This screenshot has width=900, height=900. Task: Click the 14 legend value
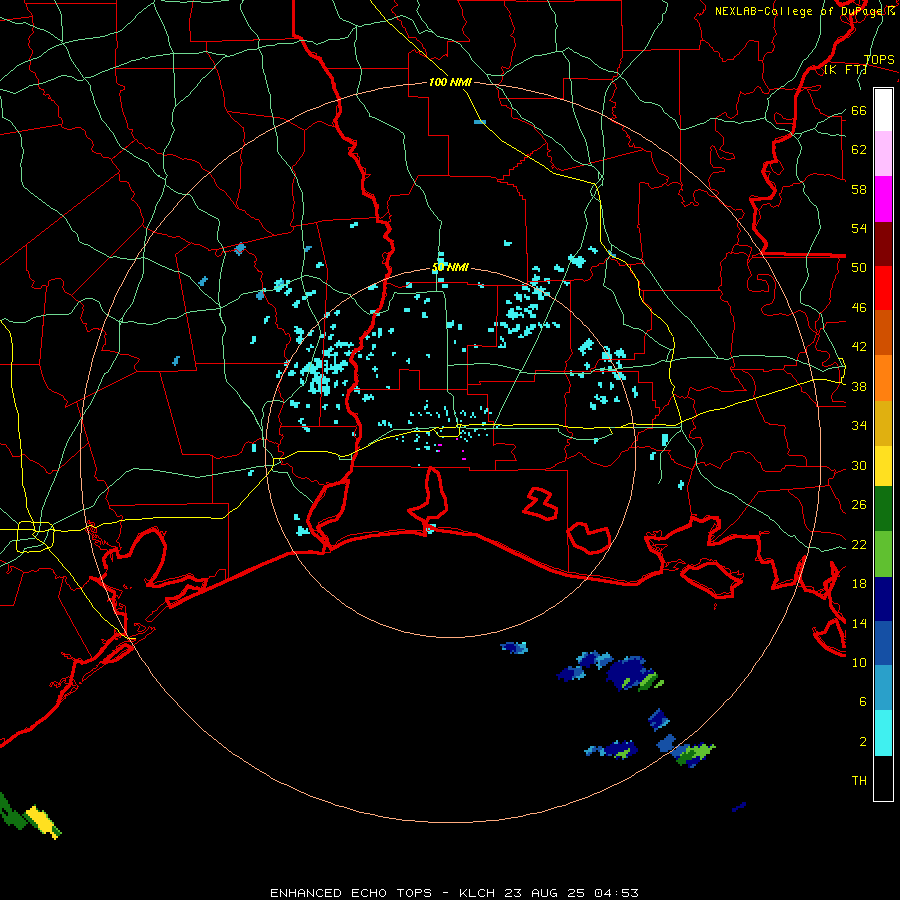point(859,623)
